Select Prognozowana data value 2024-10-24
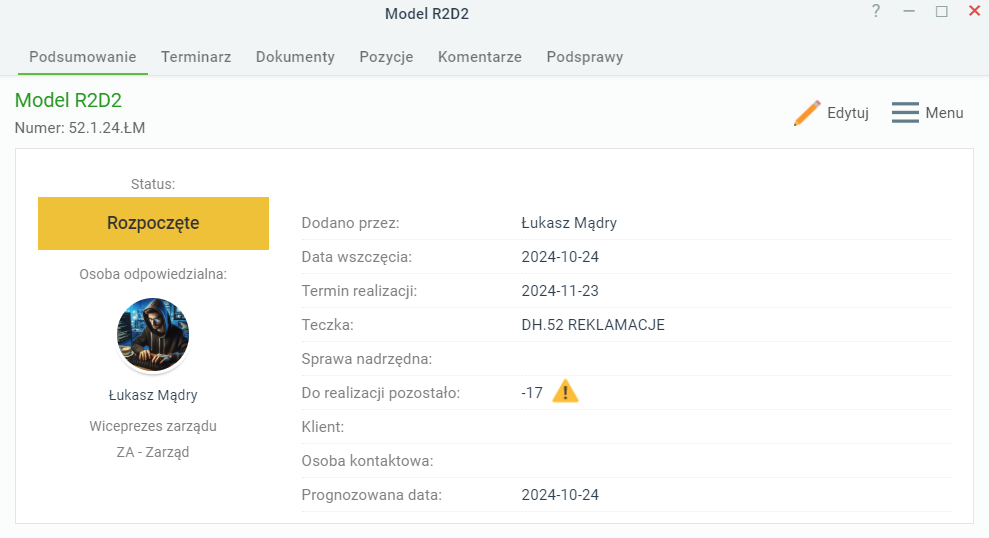The width and height of the screenshot is (989, 538). point(560,495)
